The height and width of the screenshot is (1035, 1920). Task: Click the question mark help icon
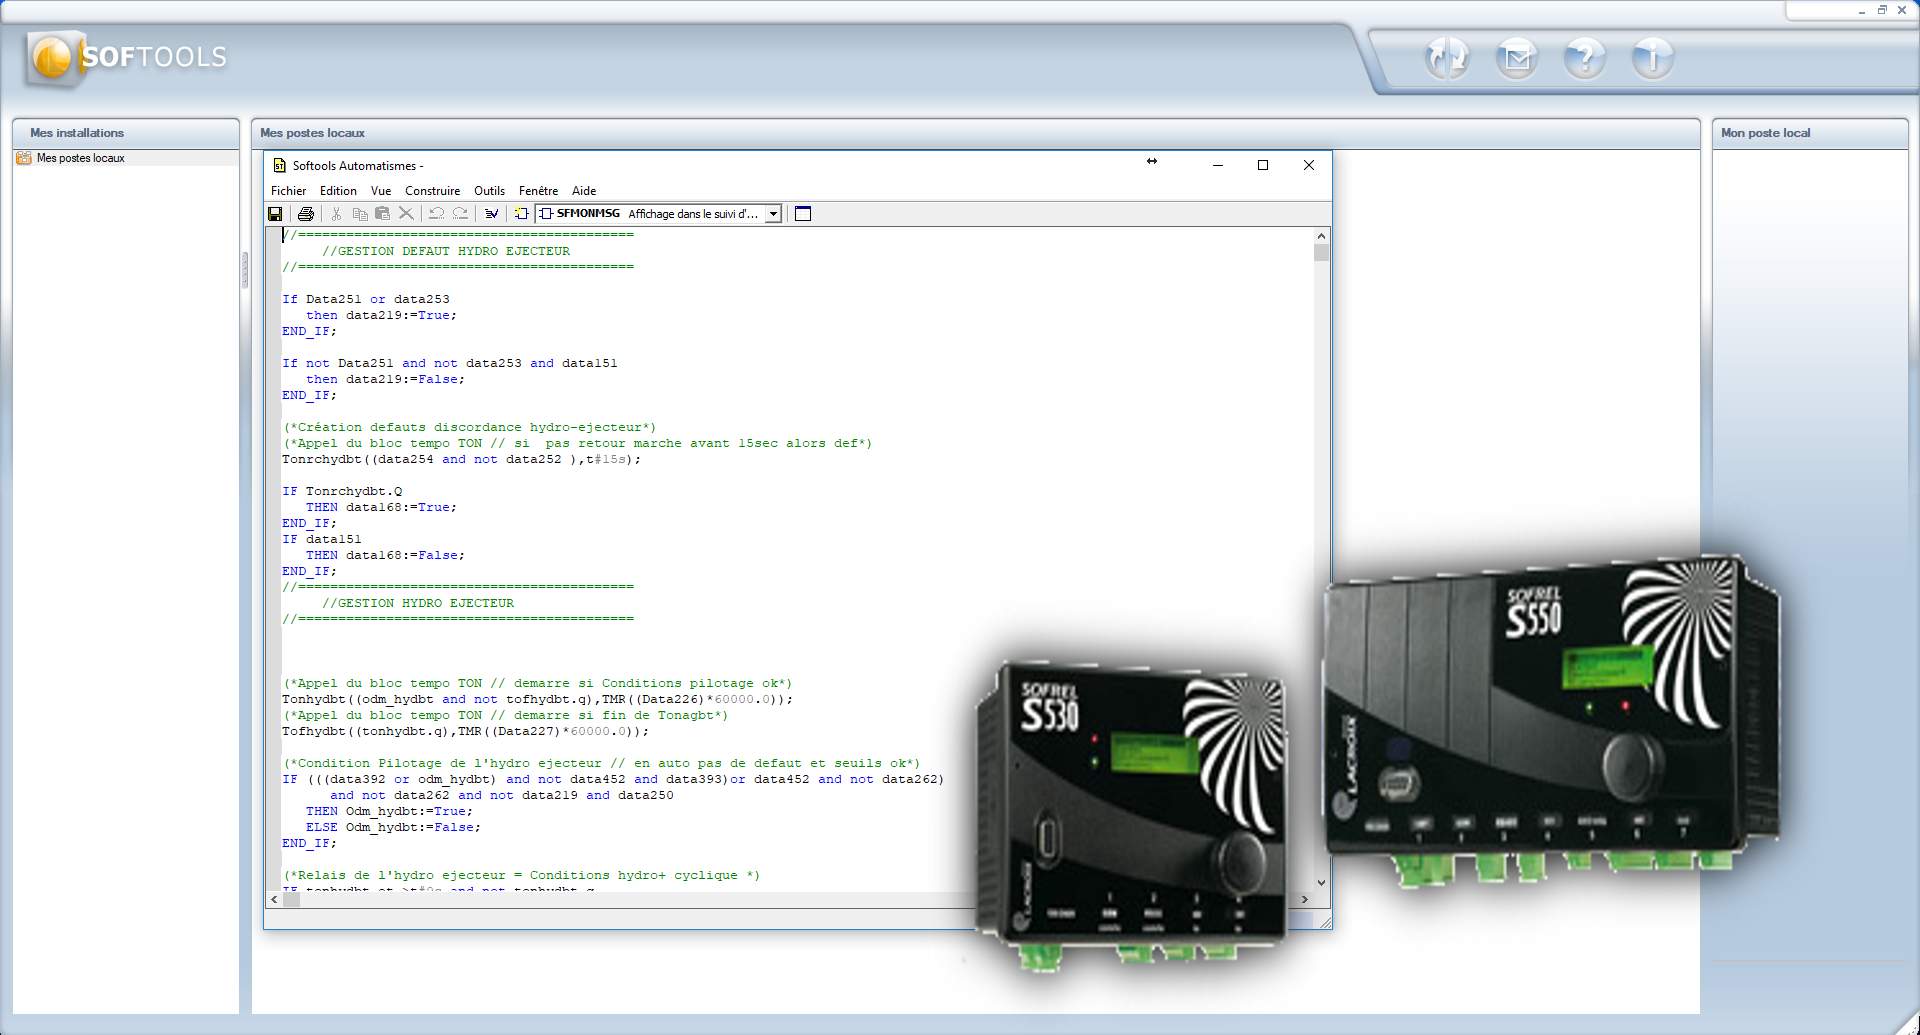click(x=1585, y=58)
